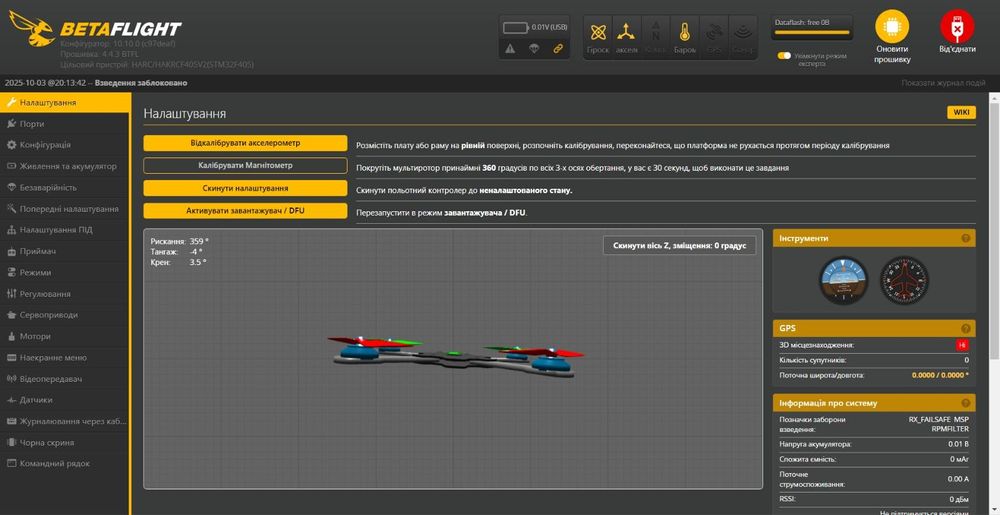Open the Наекранне меню OSD tab
The image size is (1000, 515).
click(65, 358)
